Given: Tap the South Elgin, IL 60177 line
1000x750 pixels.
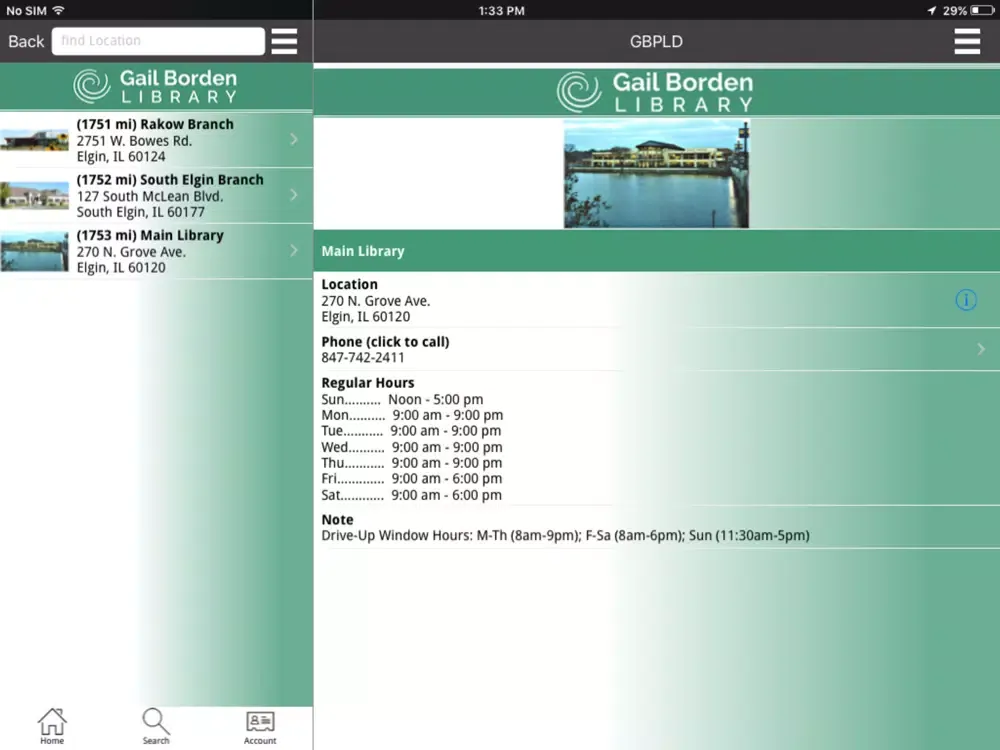Looking at the screenshot, I should [140, 212].
